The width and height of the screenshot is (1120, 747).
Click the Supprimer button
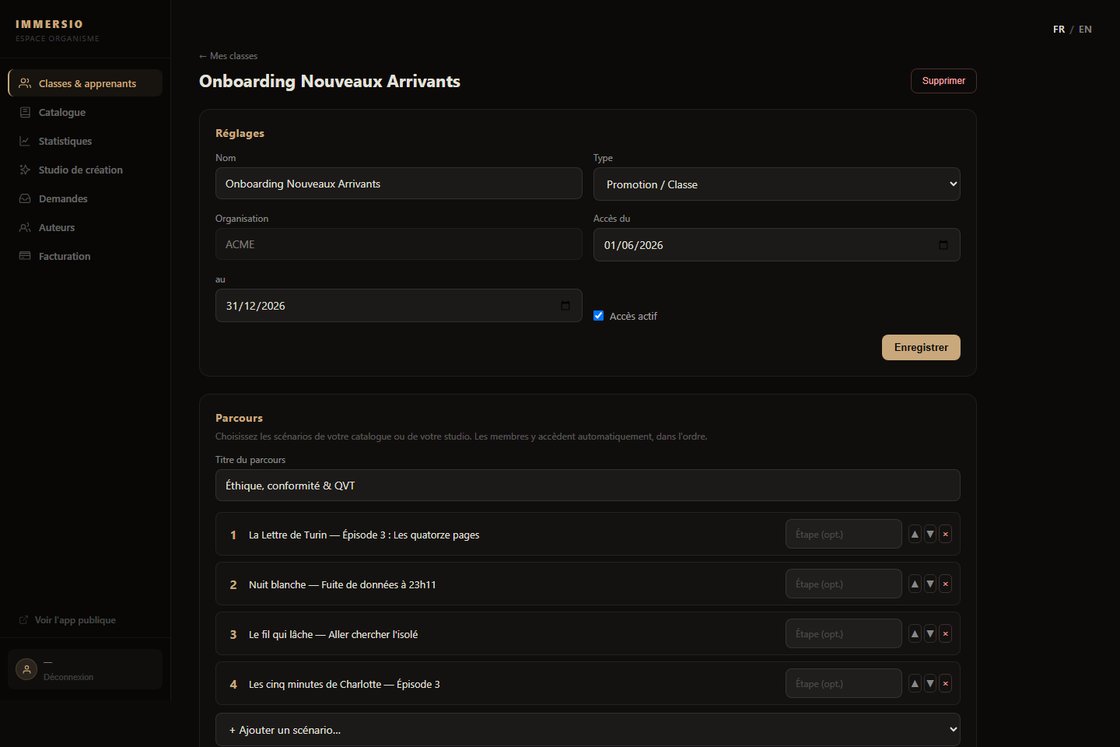[943, 81]
